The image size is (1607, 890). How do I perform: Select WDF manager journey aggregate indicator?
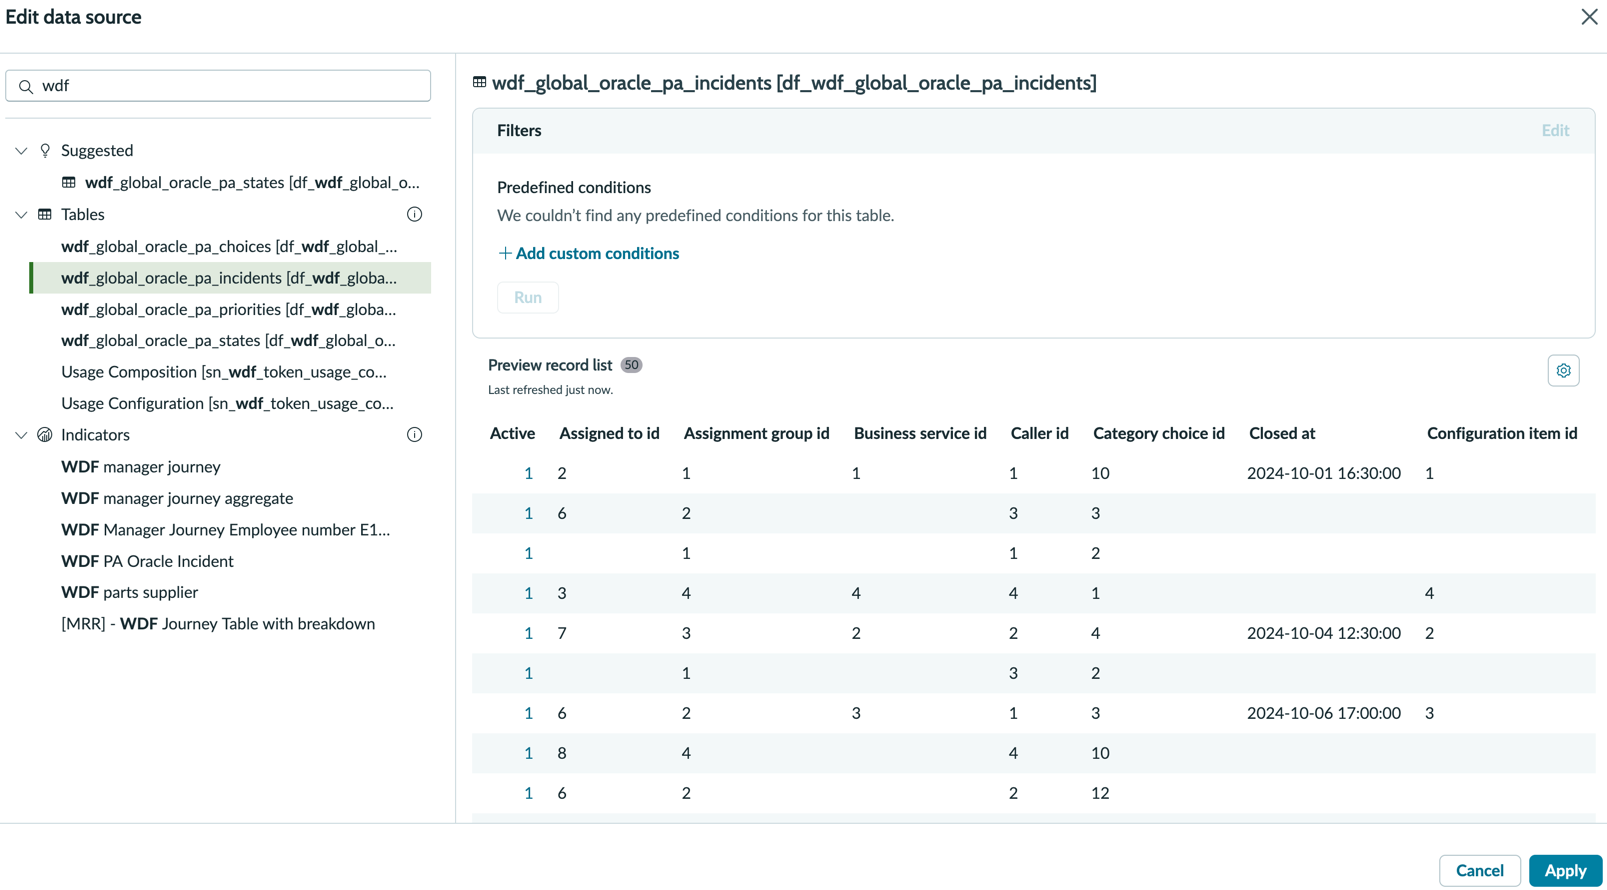tap(177, 498)
